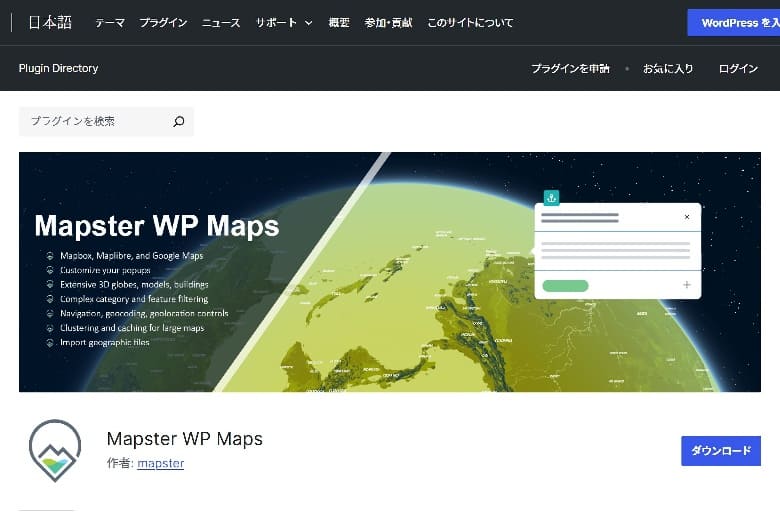Open the 参加・貢献 menu item

click(x=389, y=23)
